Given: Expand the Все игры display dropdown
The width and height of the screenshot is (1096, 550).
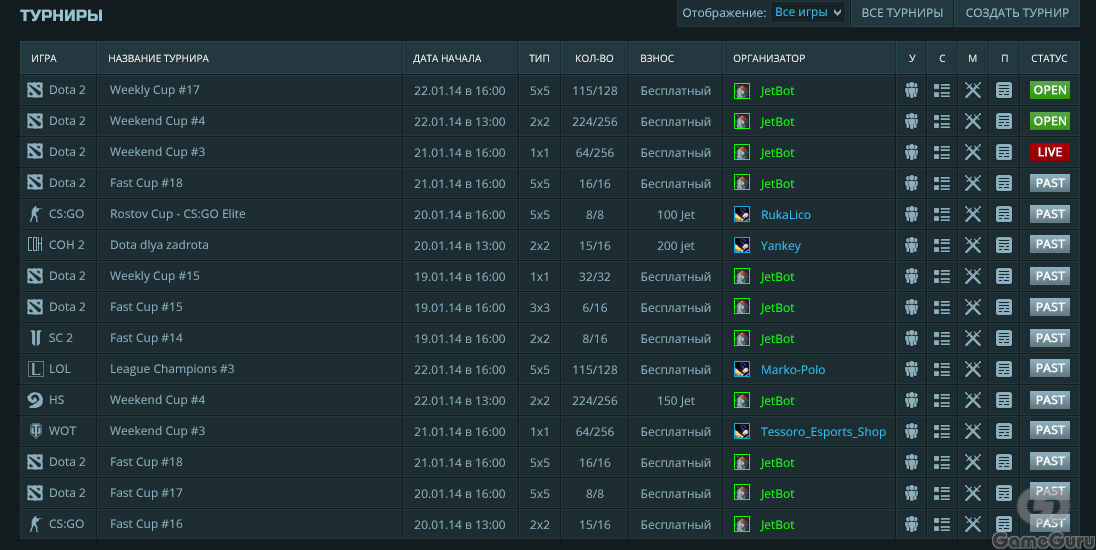Looking at the screenshot, I should point(807,13).
